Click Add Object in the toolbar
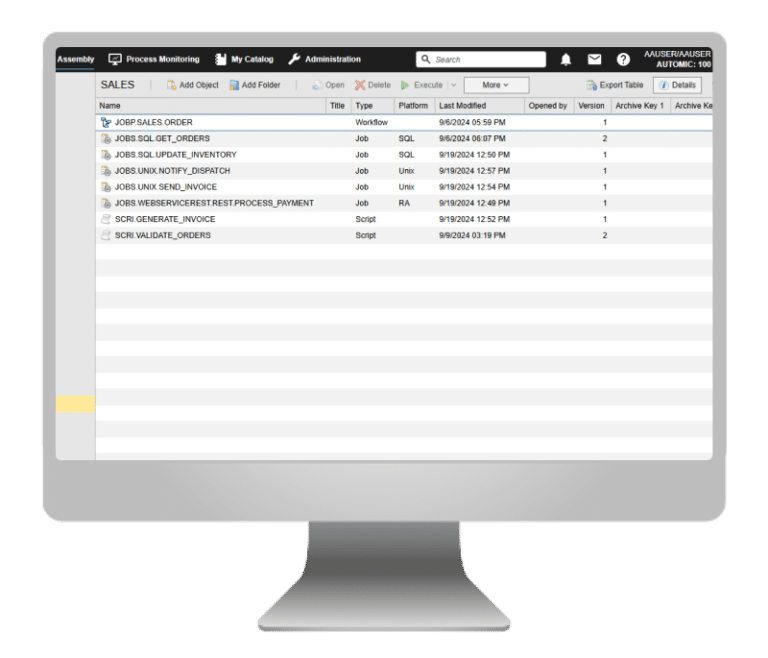 [192, 85]
